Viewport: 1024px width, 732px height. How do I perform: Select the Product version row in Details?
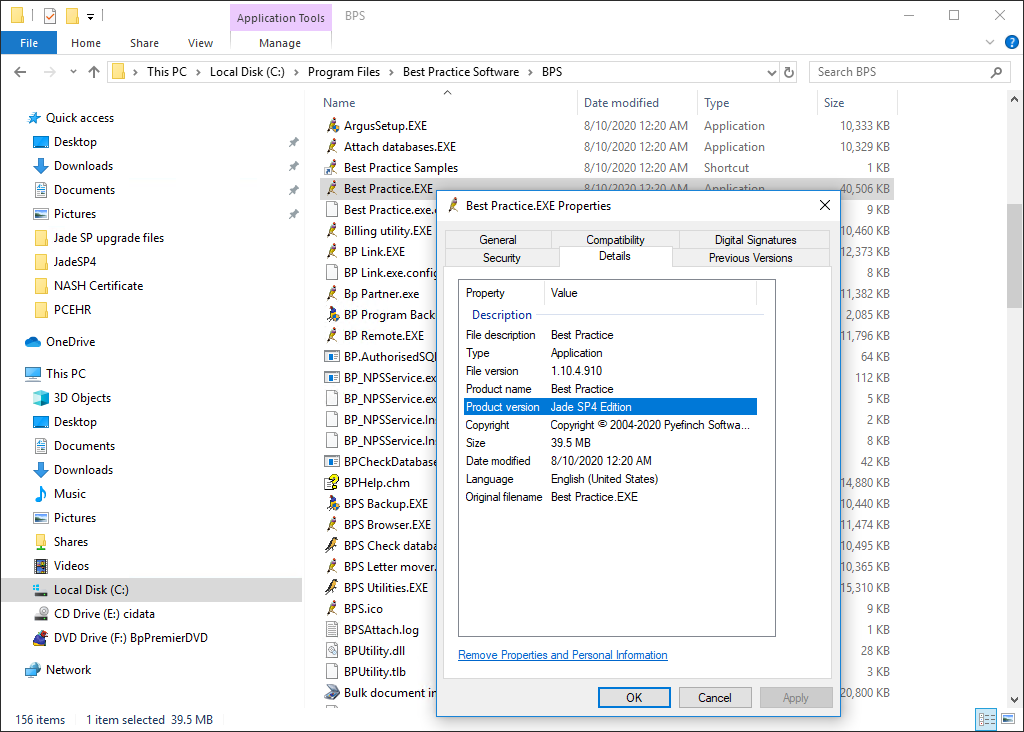(x=610, y=407)
